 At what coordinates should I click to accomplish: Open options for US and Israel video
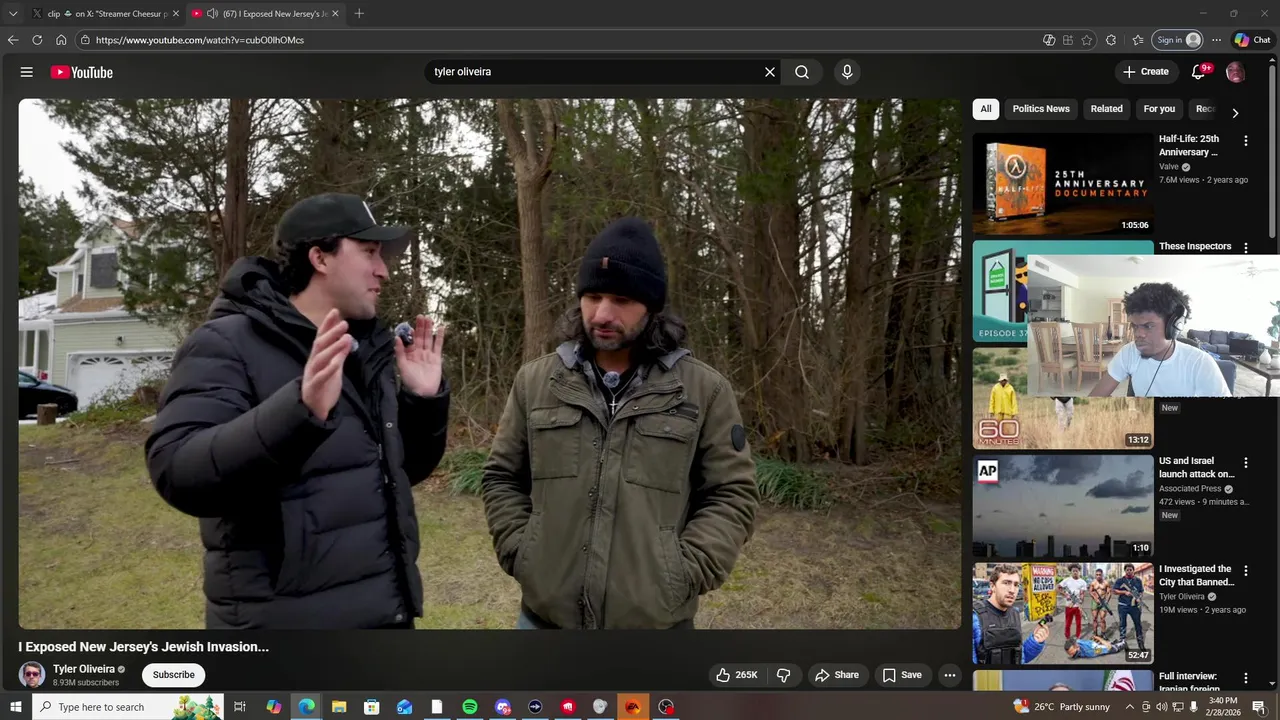tap(1246, 463)
